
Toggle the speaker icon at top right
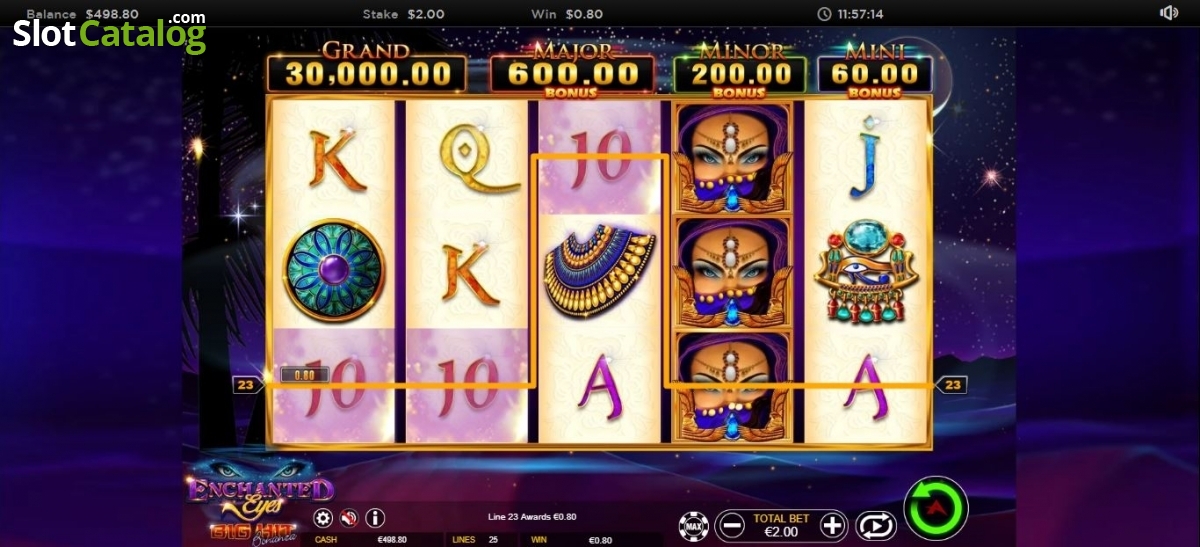pos(1169,13)
